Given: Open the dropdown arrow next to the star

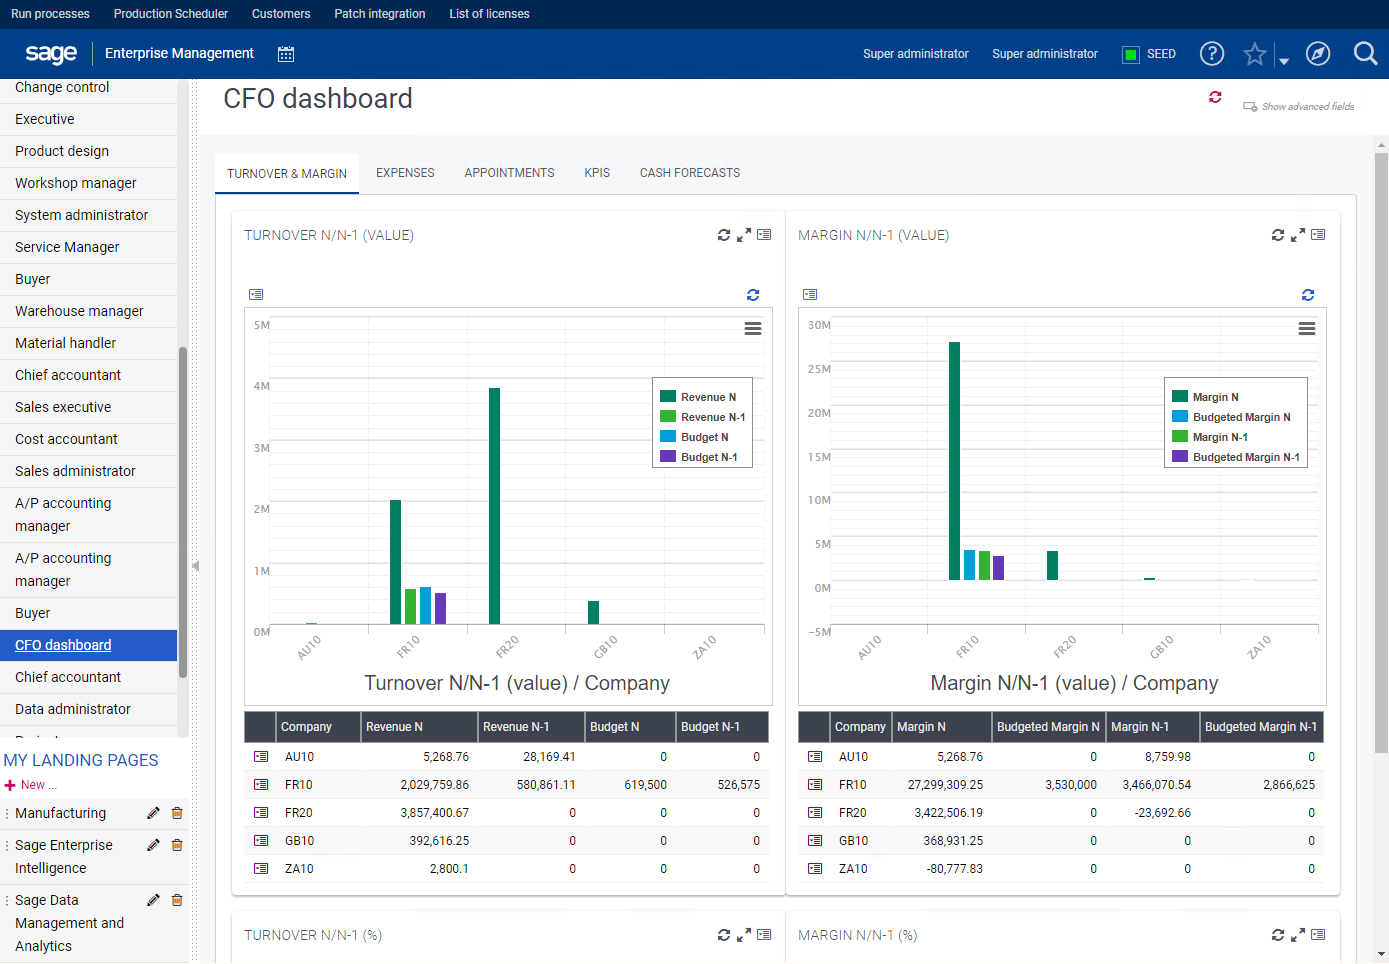Looking at the screenshot, I should coord(1283,60).
